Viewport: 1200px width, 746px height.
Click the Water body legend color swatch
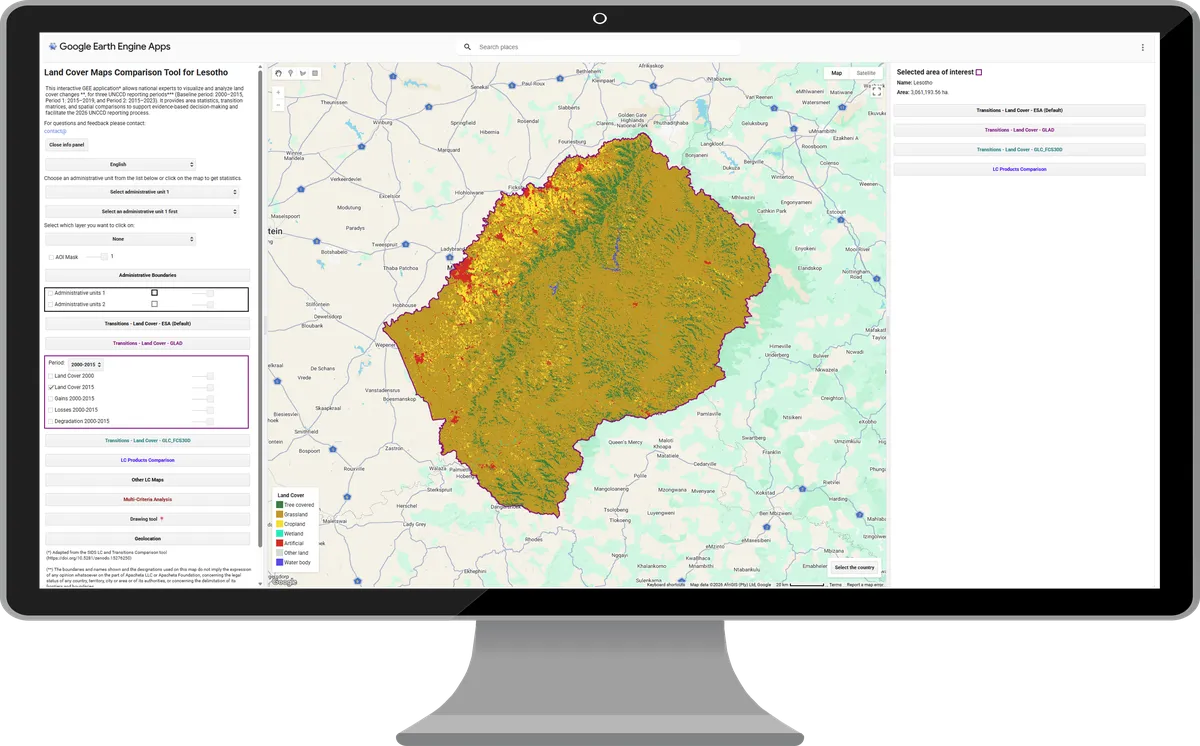pyautogui.click(x=280, y=562)
